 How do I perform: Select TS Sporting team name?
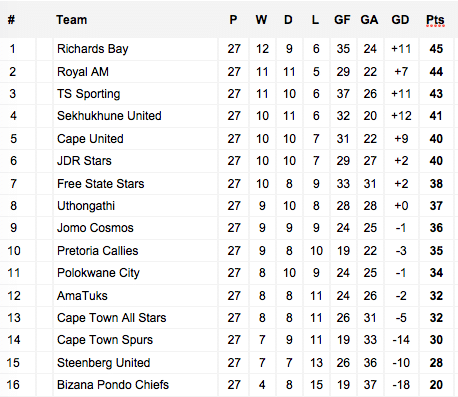click(88, 94)
